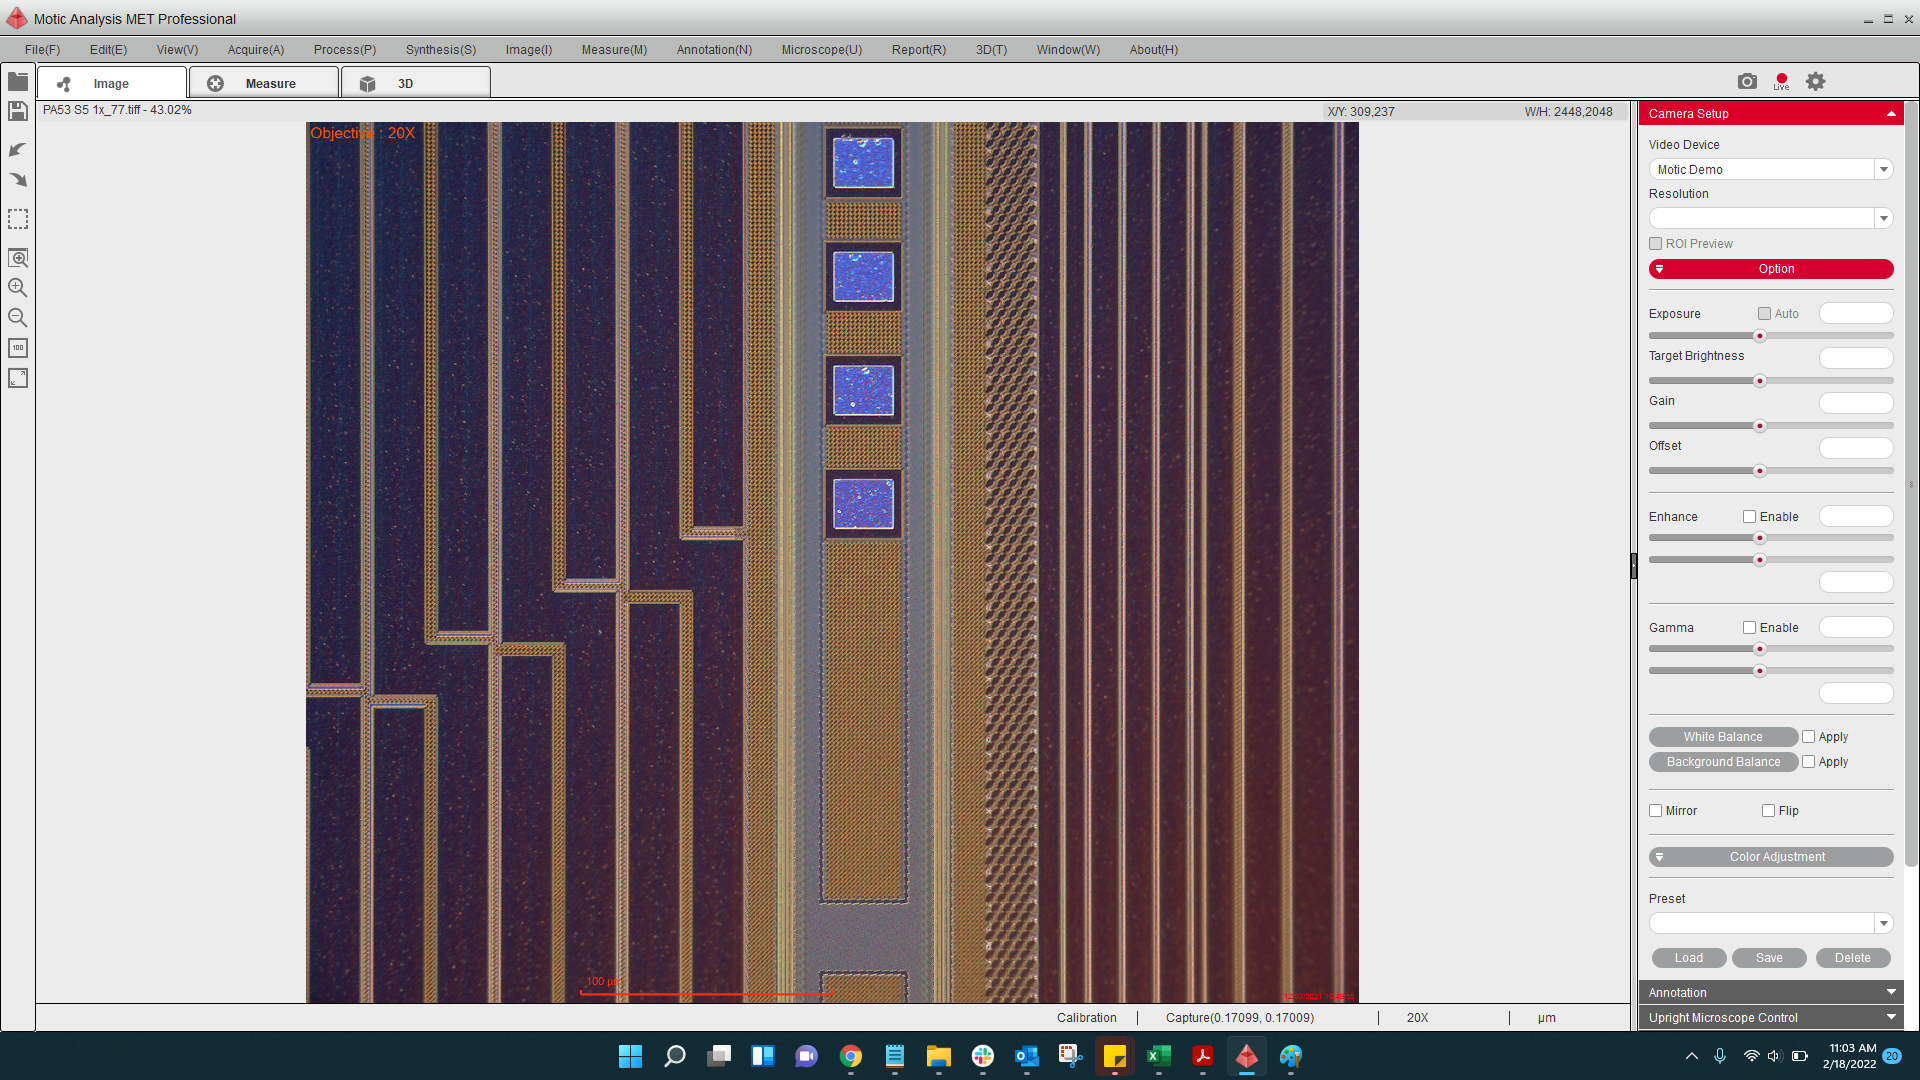Enable Auto exposure checkbox
This screenshot has width=1920, height=1080.
coord(1765,314)
